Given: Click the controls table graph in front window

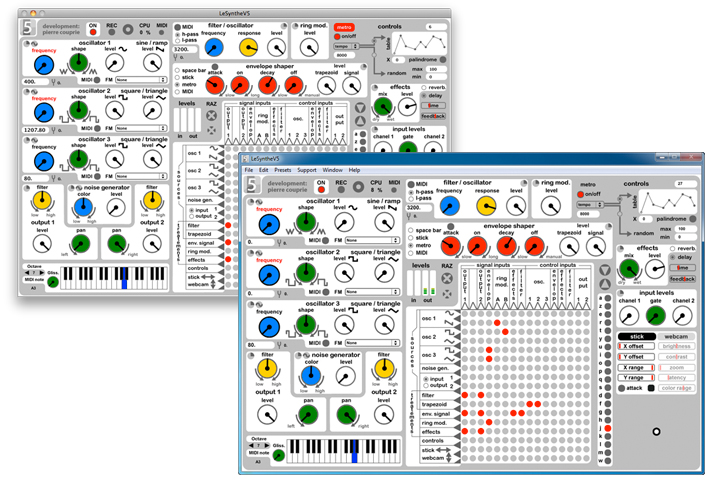Looking at the screenshot, I should point(667,202).
